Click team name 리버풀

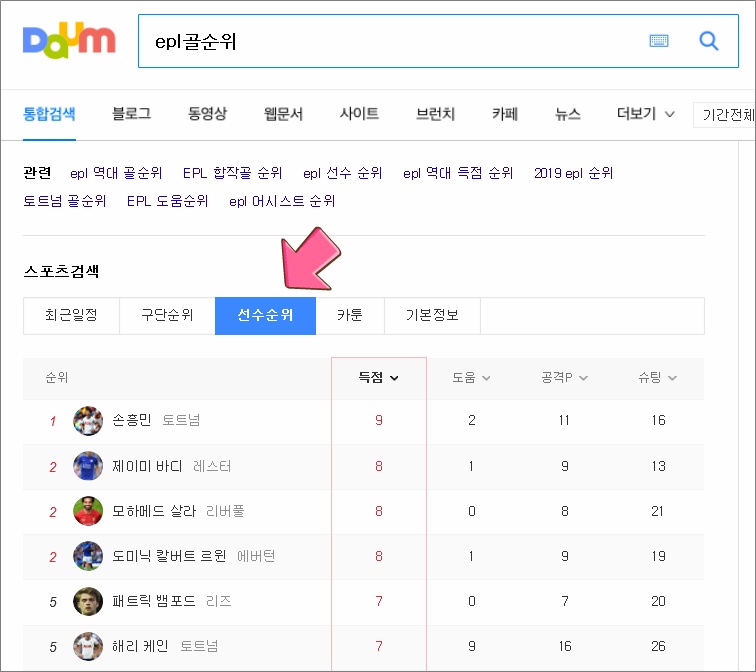[225, 511]
